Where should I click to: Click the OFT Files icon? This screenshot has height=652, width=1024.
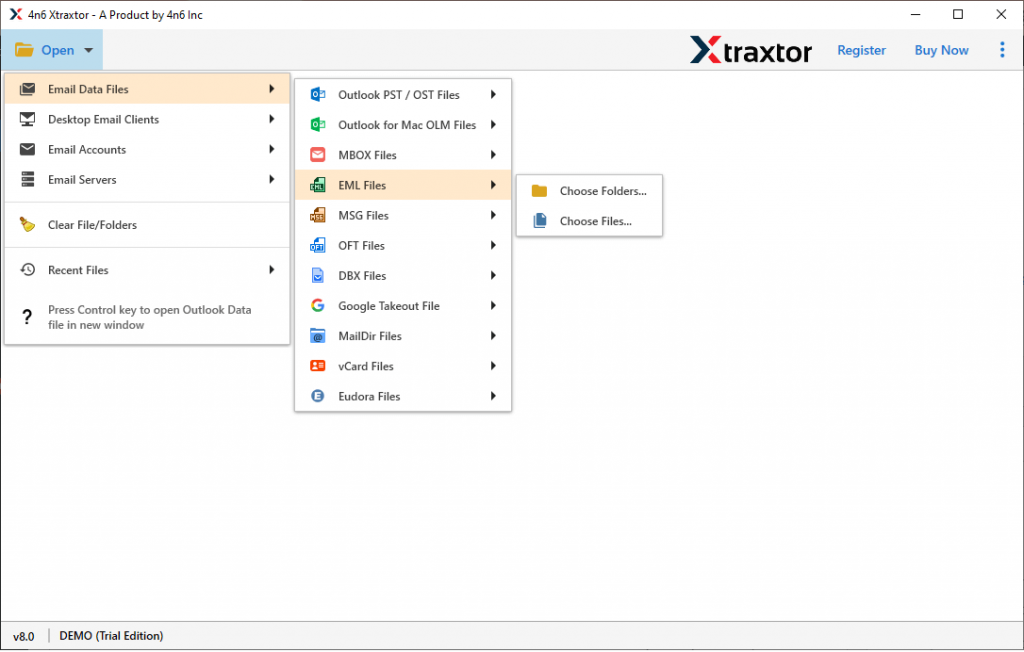(x=318, y=245)
